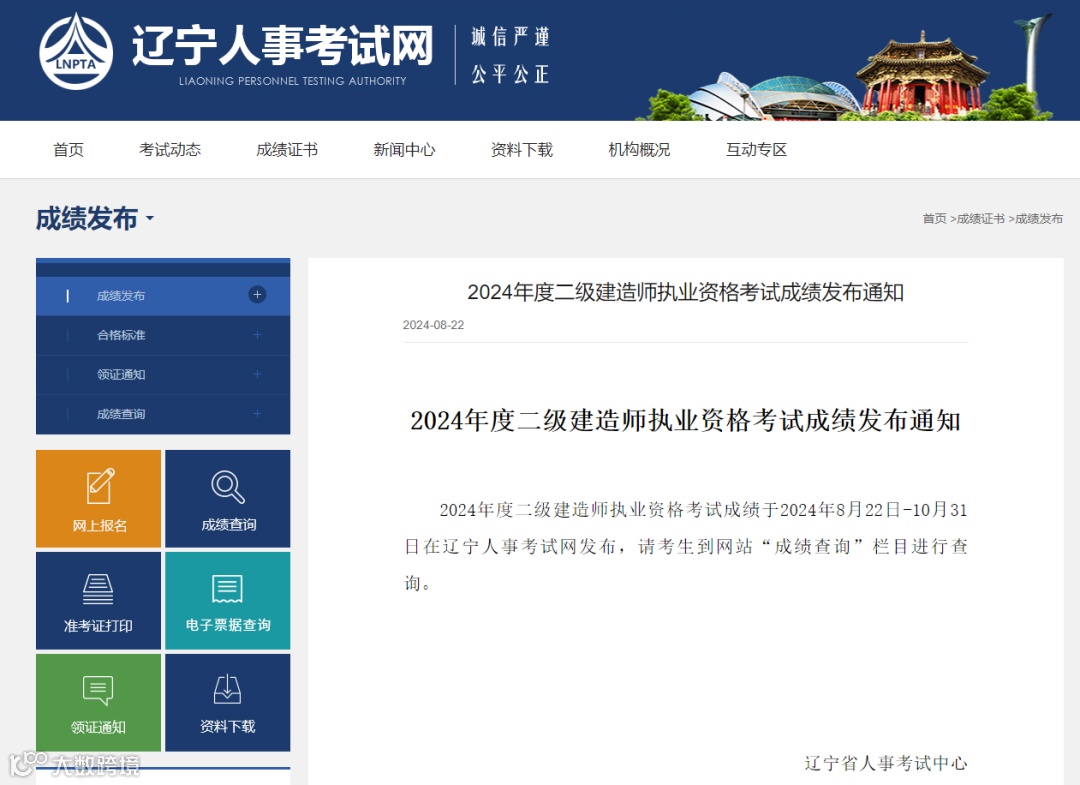Open the 互动专区 navigation item

[756, 150]
